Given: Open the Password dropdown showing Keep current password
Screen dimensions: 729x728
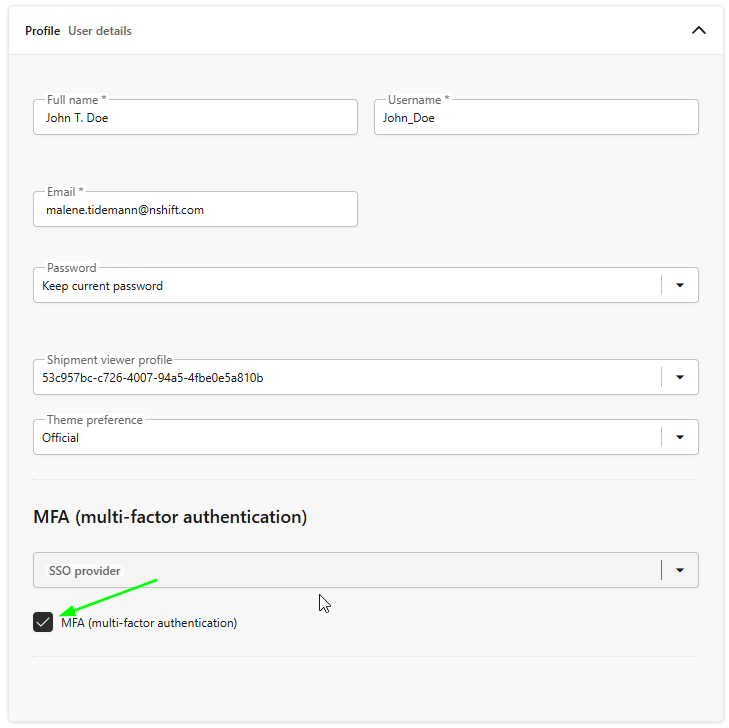Looking at the screenshot, I should click(365, 285).
